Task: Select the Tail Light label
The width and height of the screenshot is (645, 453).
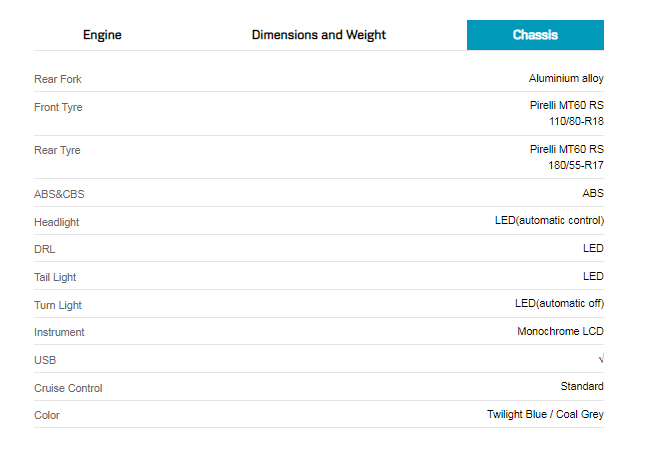Action: click(55, 277)
